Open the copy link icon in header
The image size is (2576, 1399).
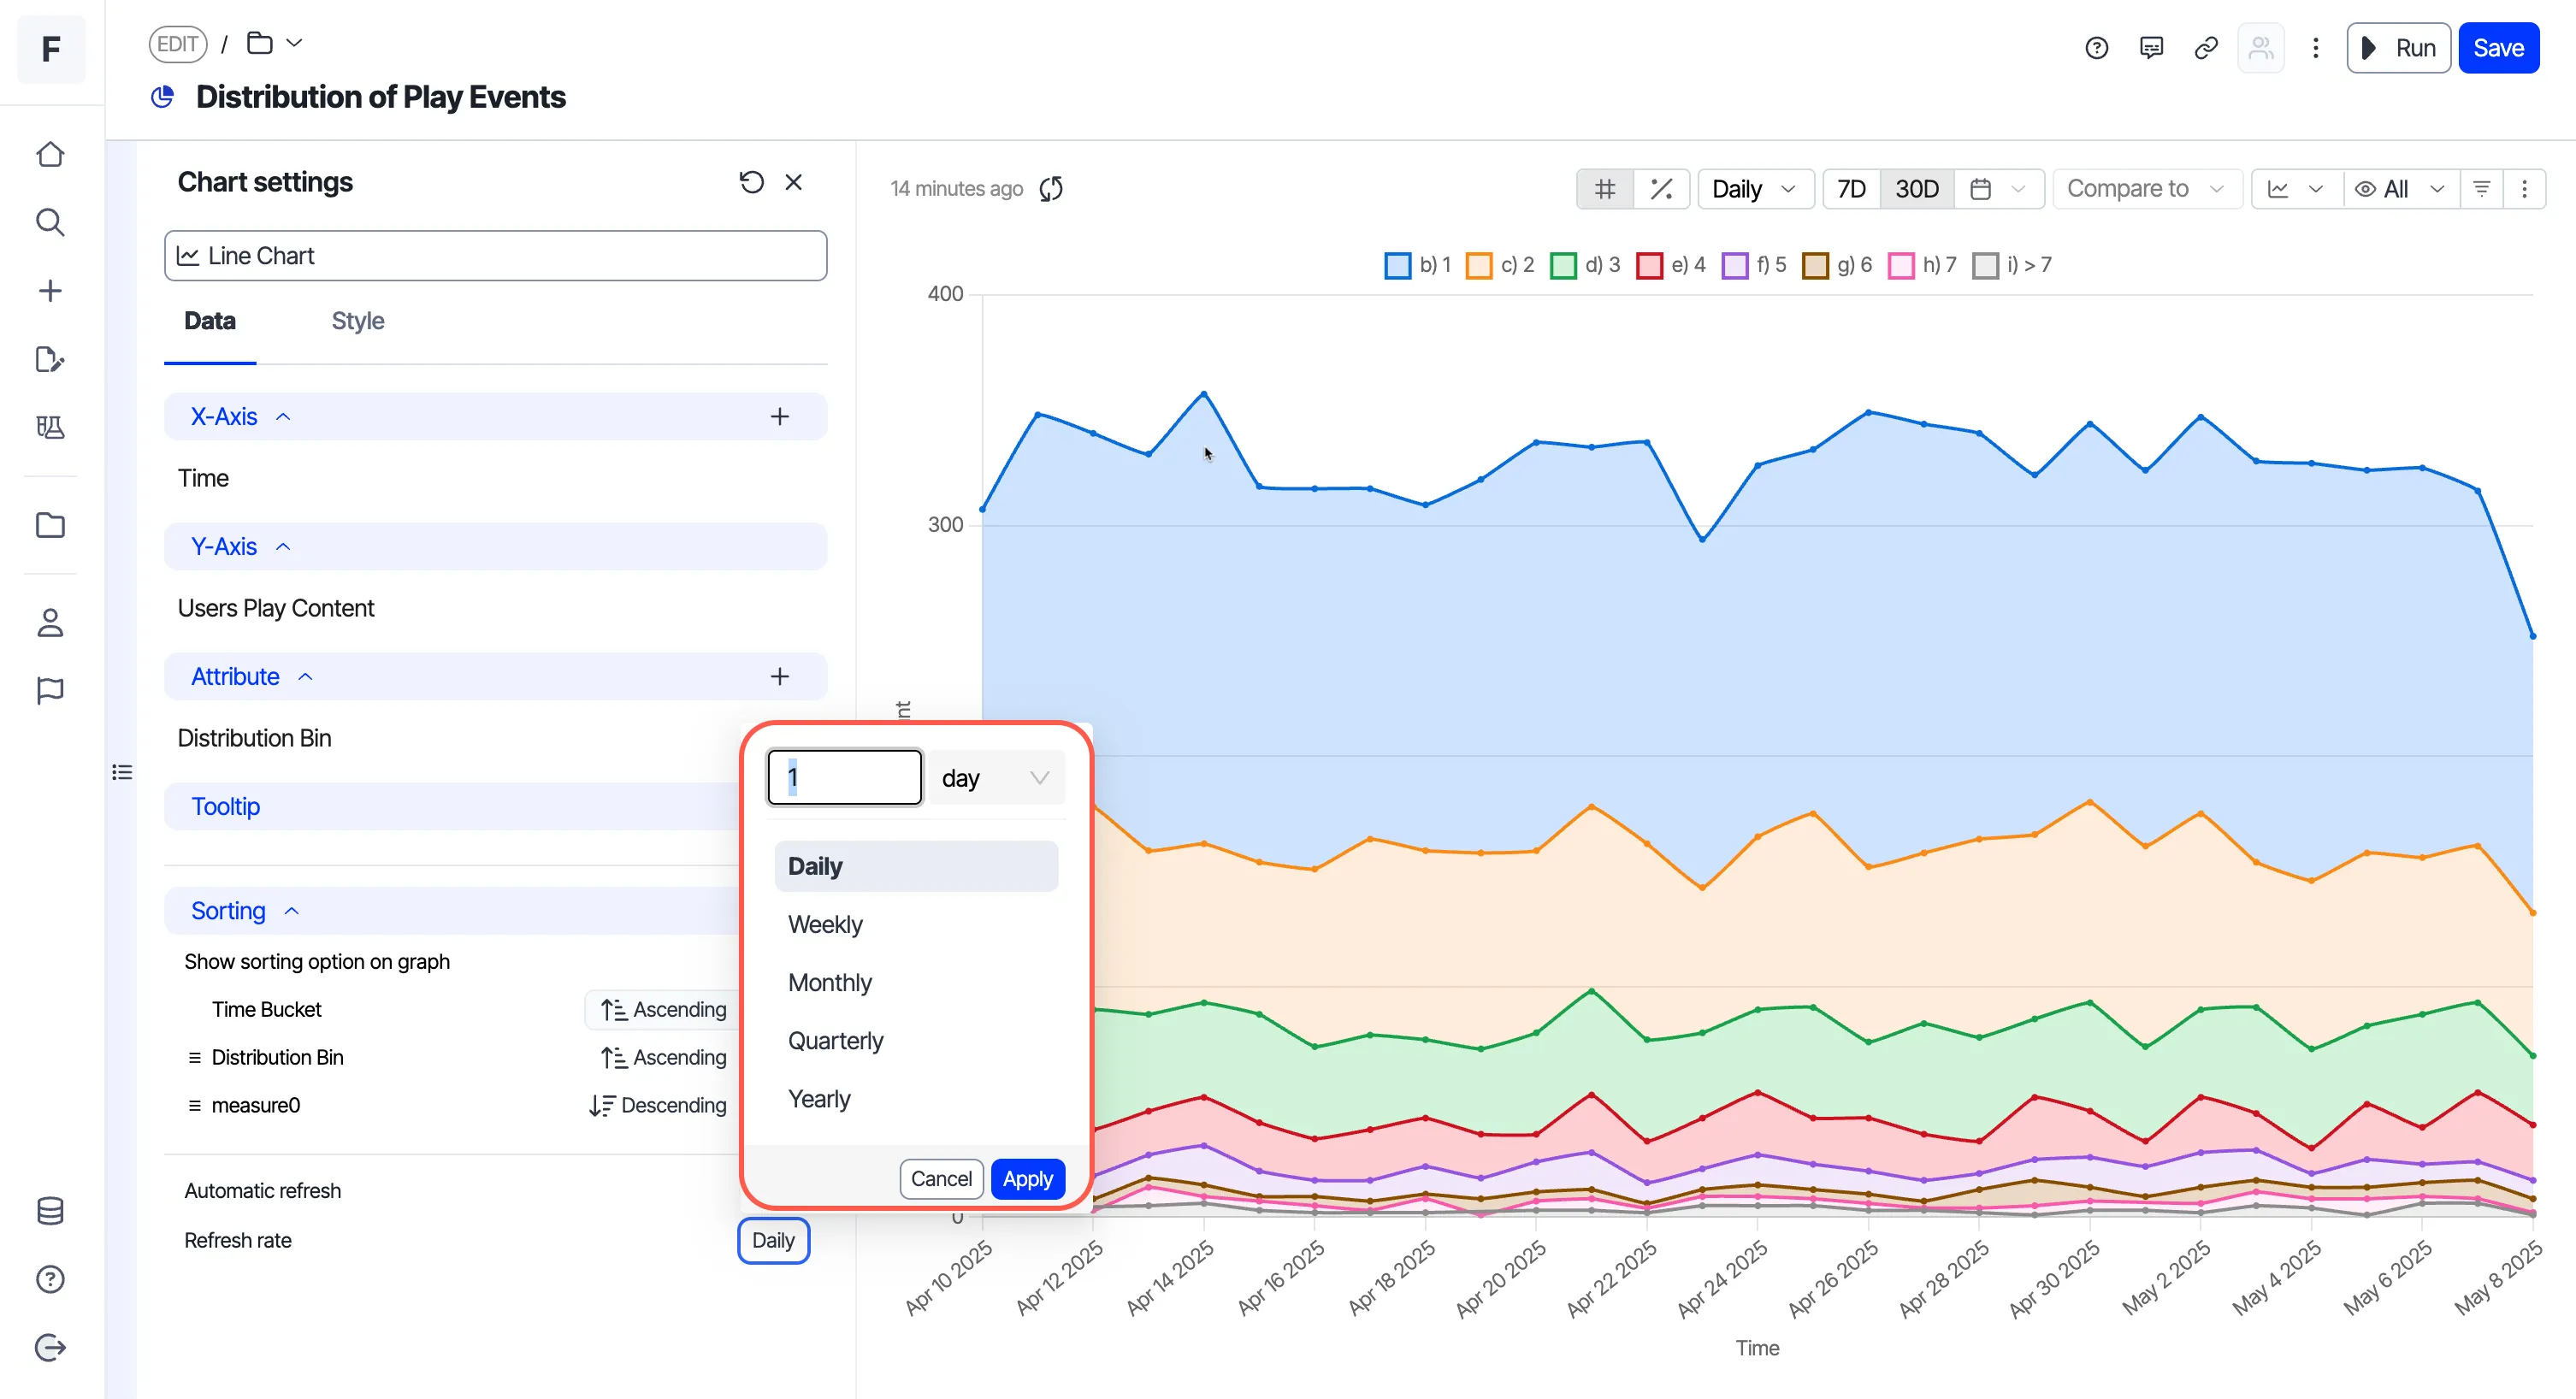tap(2206, 48)
